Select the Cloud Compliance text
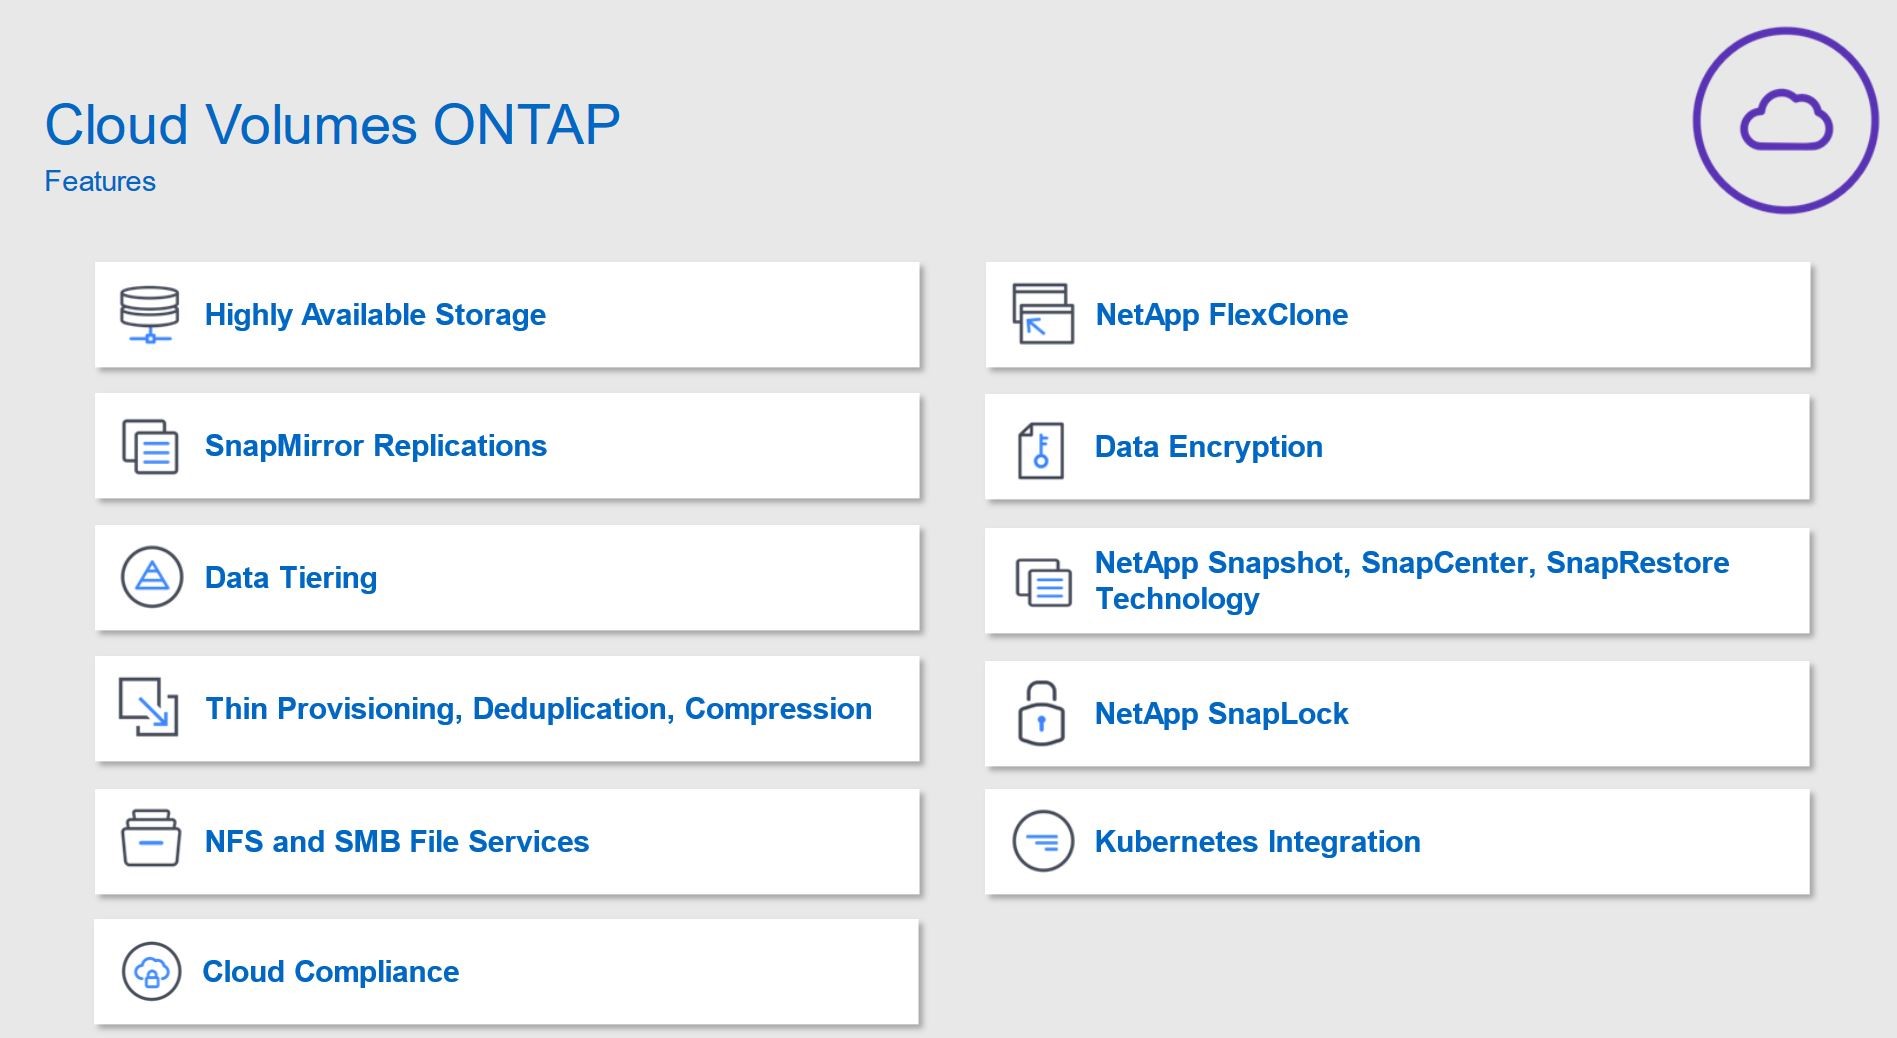Image resolution: width=1897 pixels, height=1038 pixels. pos(331,972)
